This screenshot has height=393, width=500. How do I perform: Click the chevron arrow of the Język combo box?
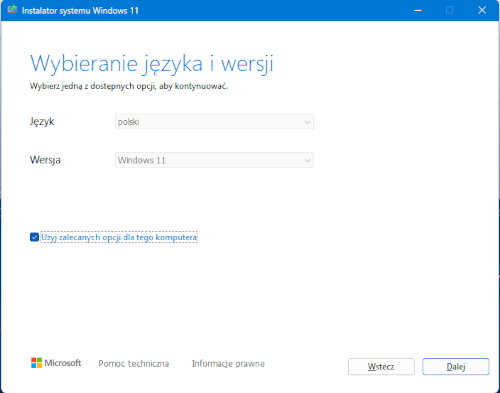[307, 122]
